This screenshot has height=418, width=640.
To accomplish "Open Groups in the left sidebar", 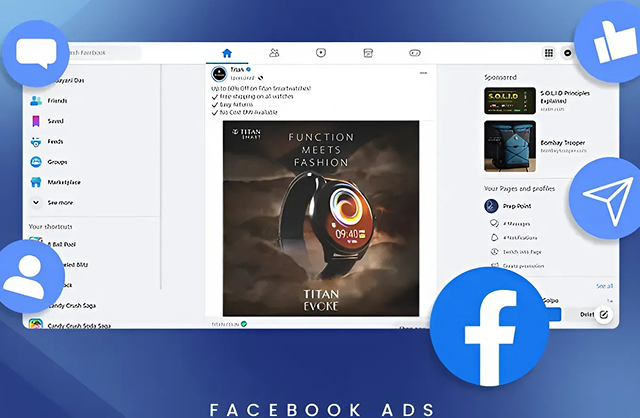I will (x=49, y=162).
